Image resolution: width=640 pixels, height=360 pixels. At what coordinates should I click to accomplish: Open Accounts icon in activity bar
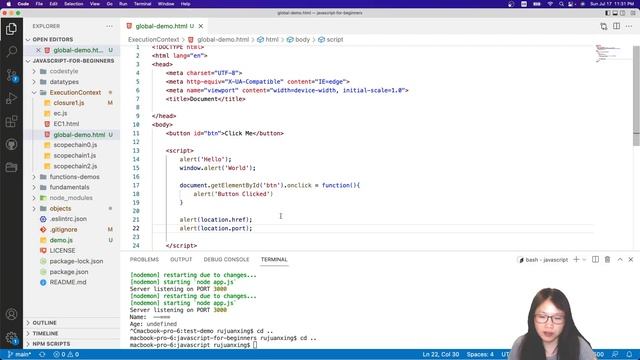(x=11, y=314)
